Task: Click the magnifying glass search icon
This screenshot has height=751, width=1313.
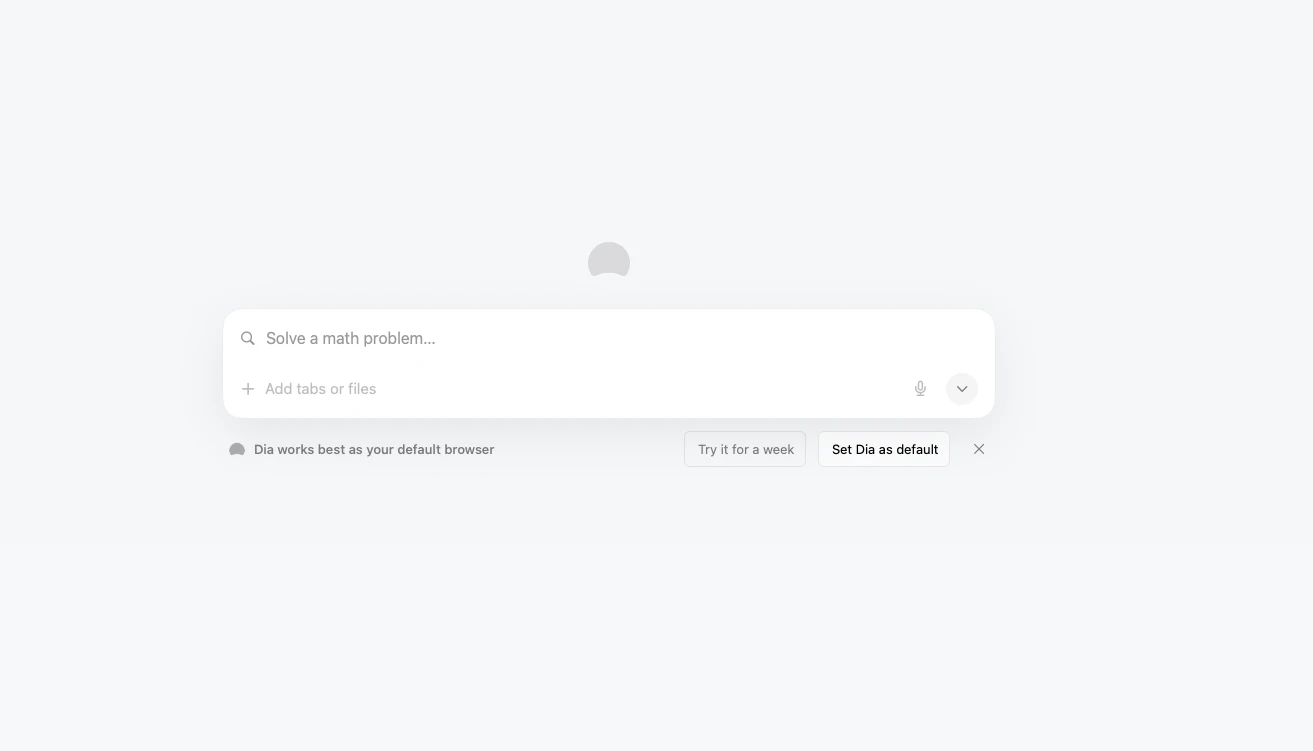Action: tap(248, 339)
